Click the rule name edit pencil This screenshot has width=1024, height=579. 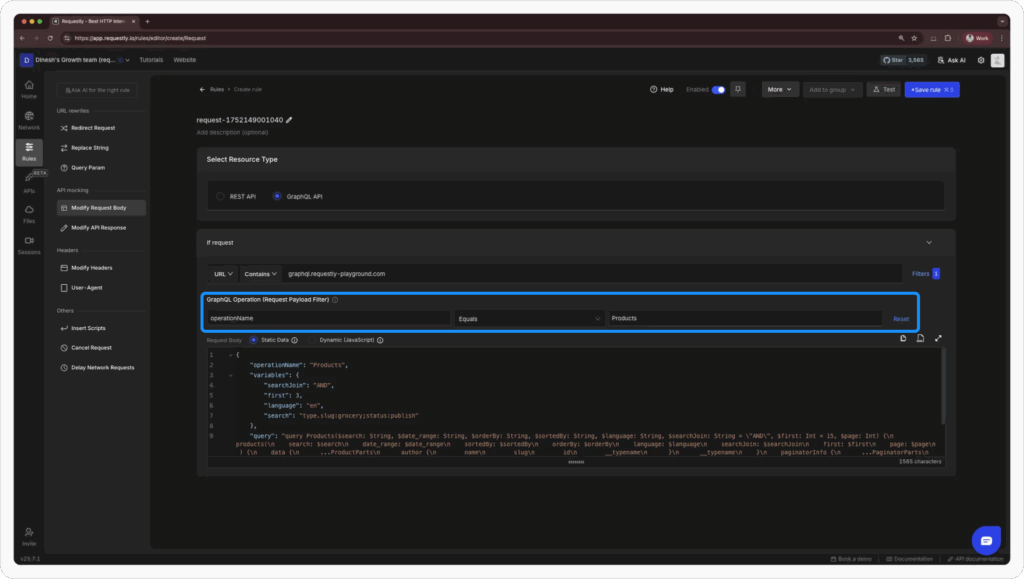[x=289, y=120]
